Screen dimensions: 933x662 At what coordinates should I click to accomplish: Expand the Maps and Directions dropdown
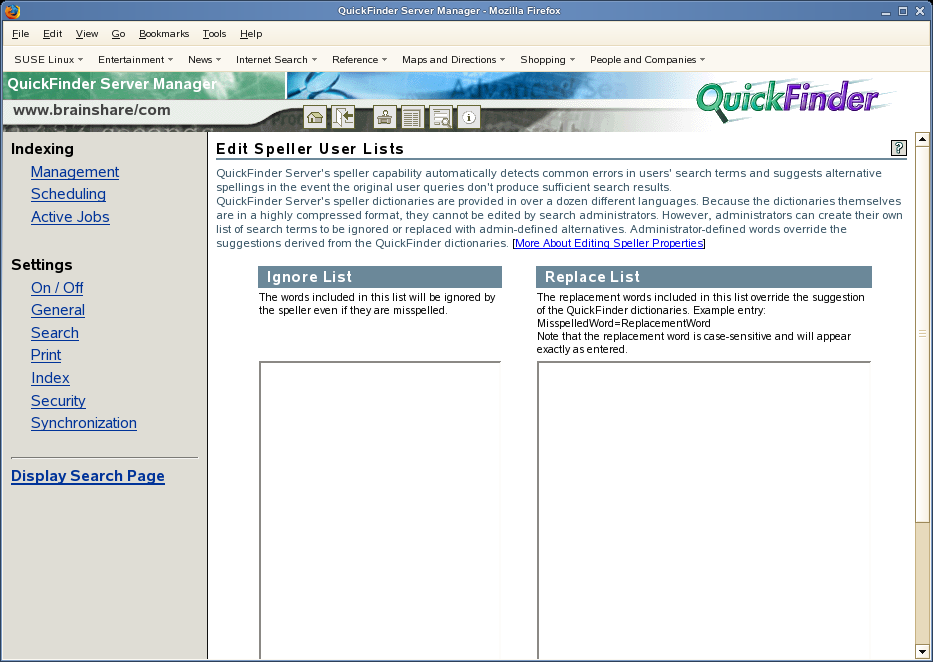tap(454, 59)
